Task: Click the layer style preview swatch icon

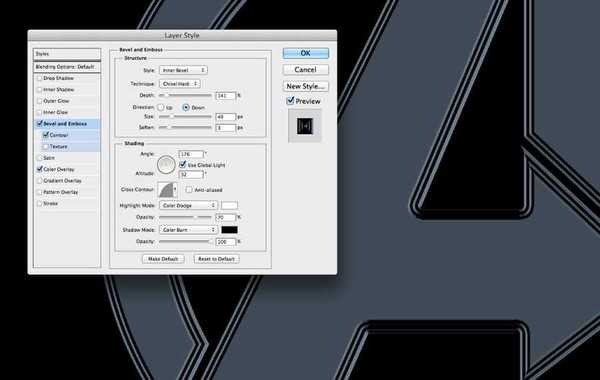Action: point(305,126)
